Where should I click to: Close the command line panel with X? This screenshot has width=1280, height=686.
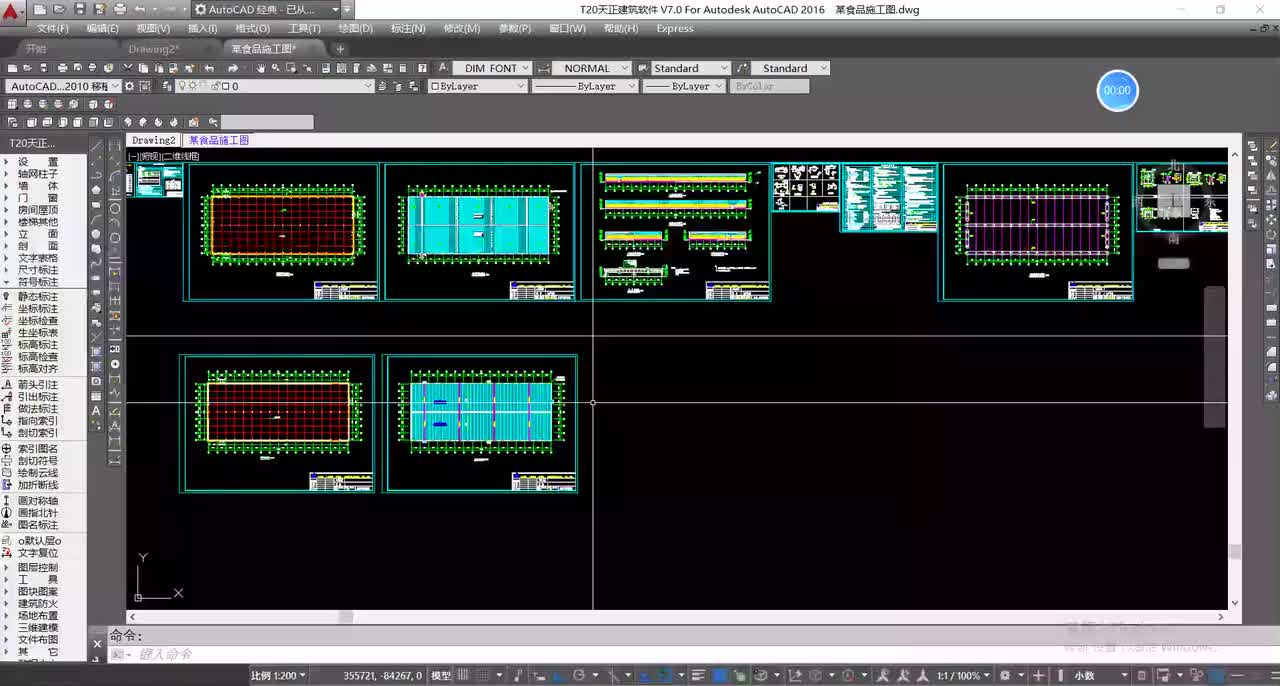(x=97, y=645)
